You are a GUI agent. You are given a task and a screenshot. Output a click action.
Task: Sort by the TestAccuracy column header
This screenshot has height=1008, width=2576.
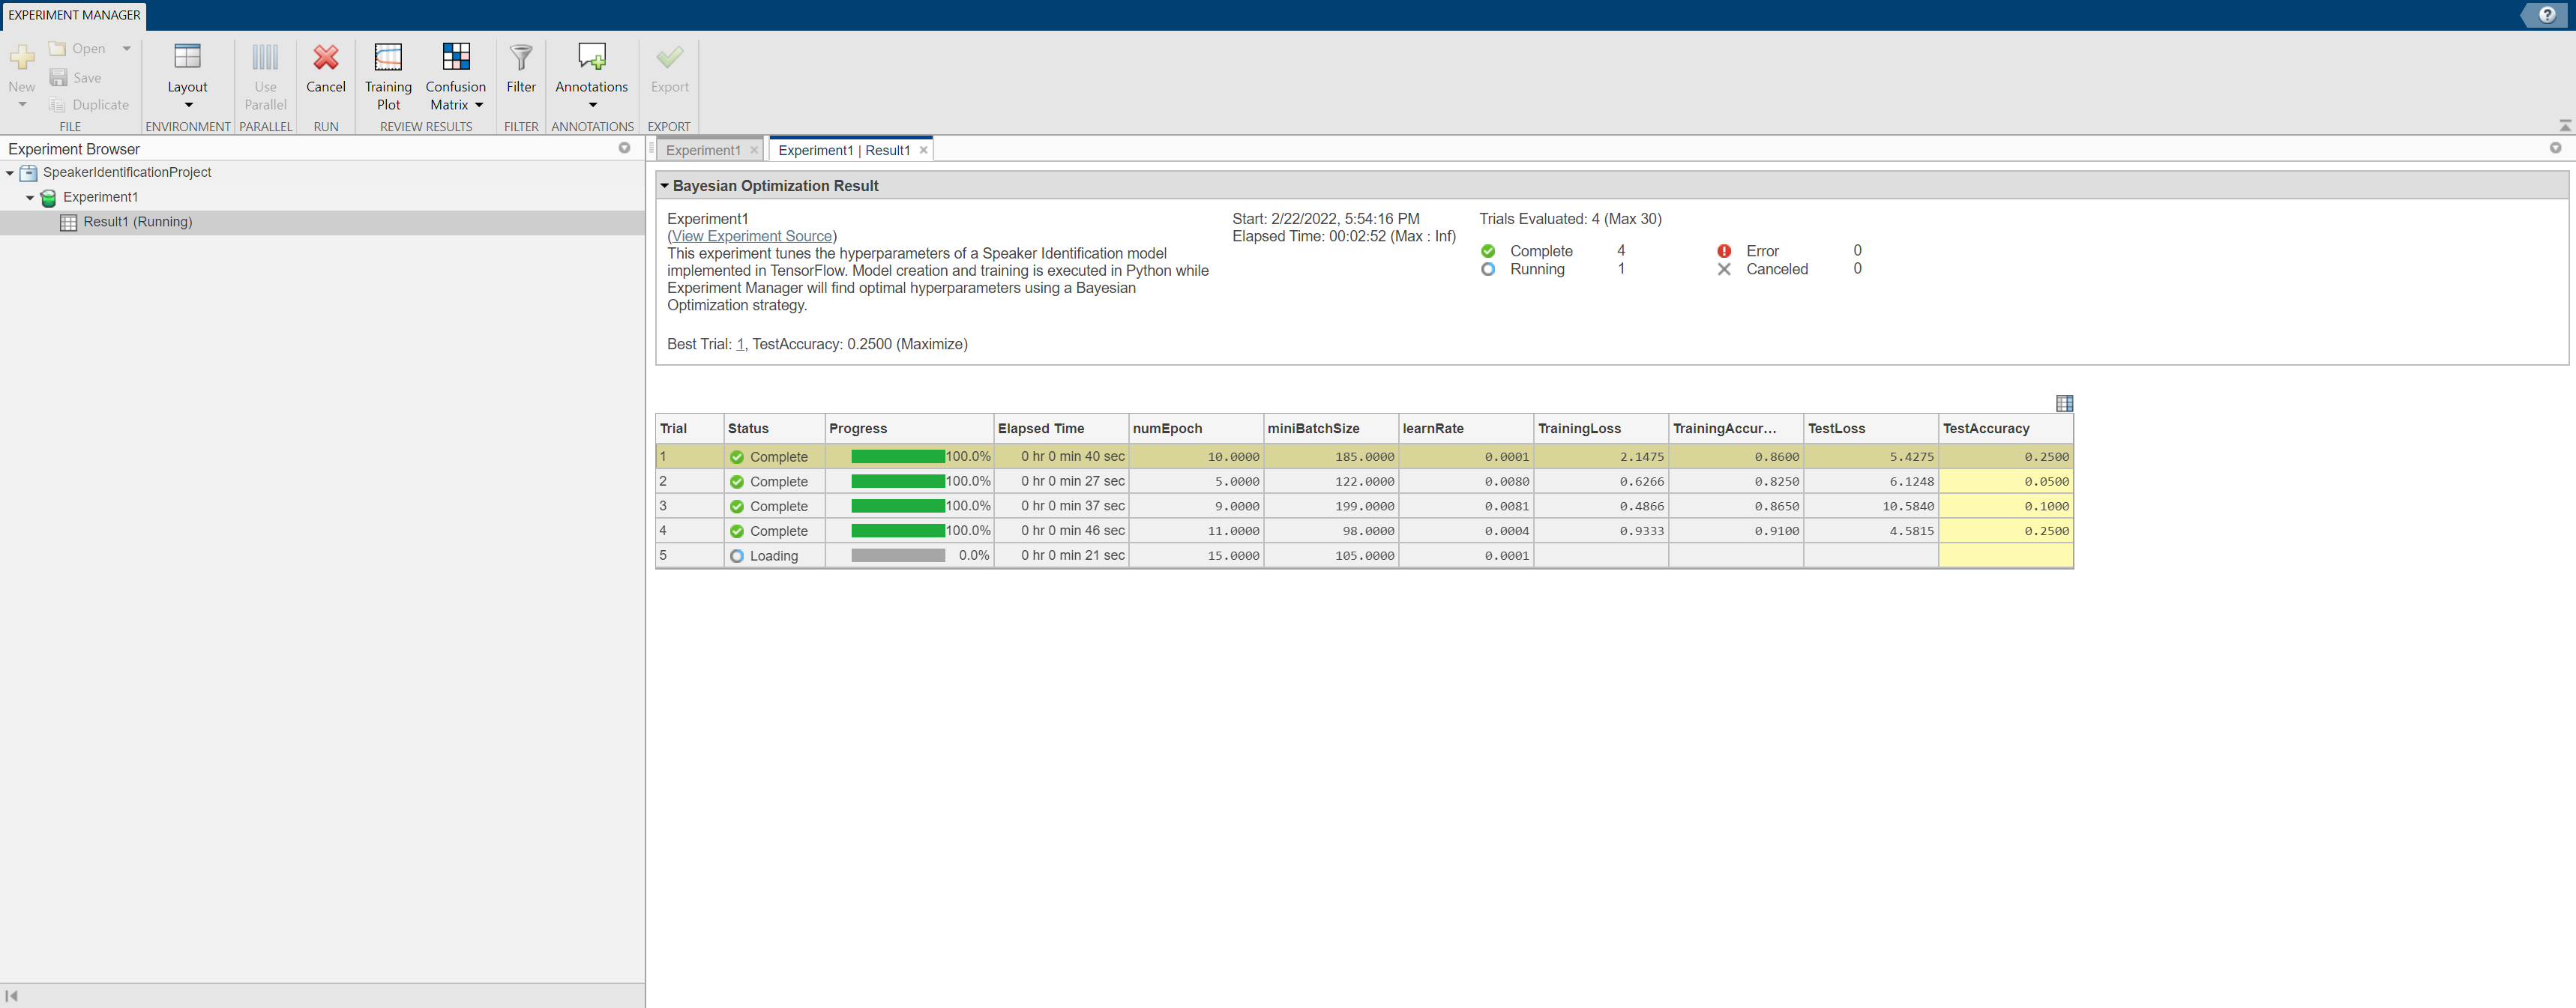click(1986, 428)
